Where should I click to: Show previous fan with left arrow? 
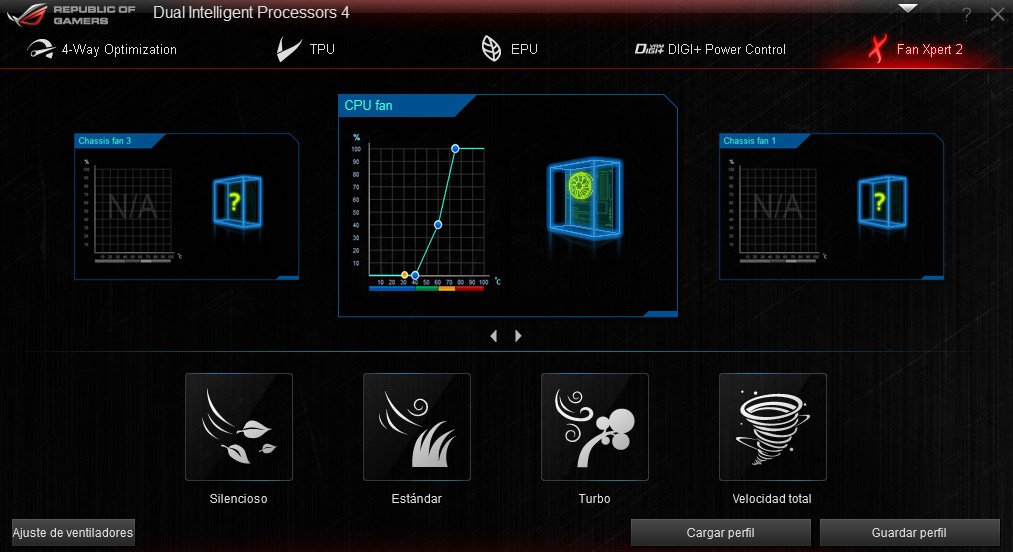click(494, 336)
